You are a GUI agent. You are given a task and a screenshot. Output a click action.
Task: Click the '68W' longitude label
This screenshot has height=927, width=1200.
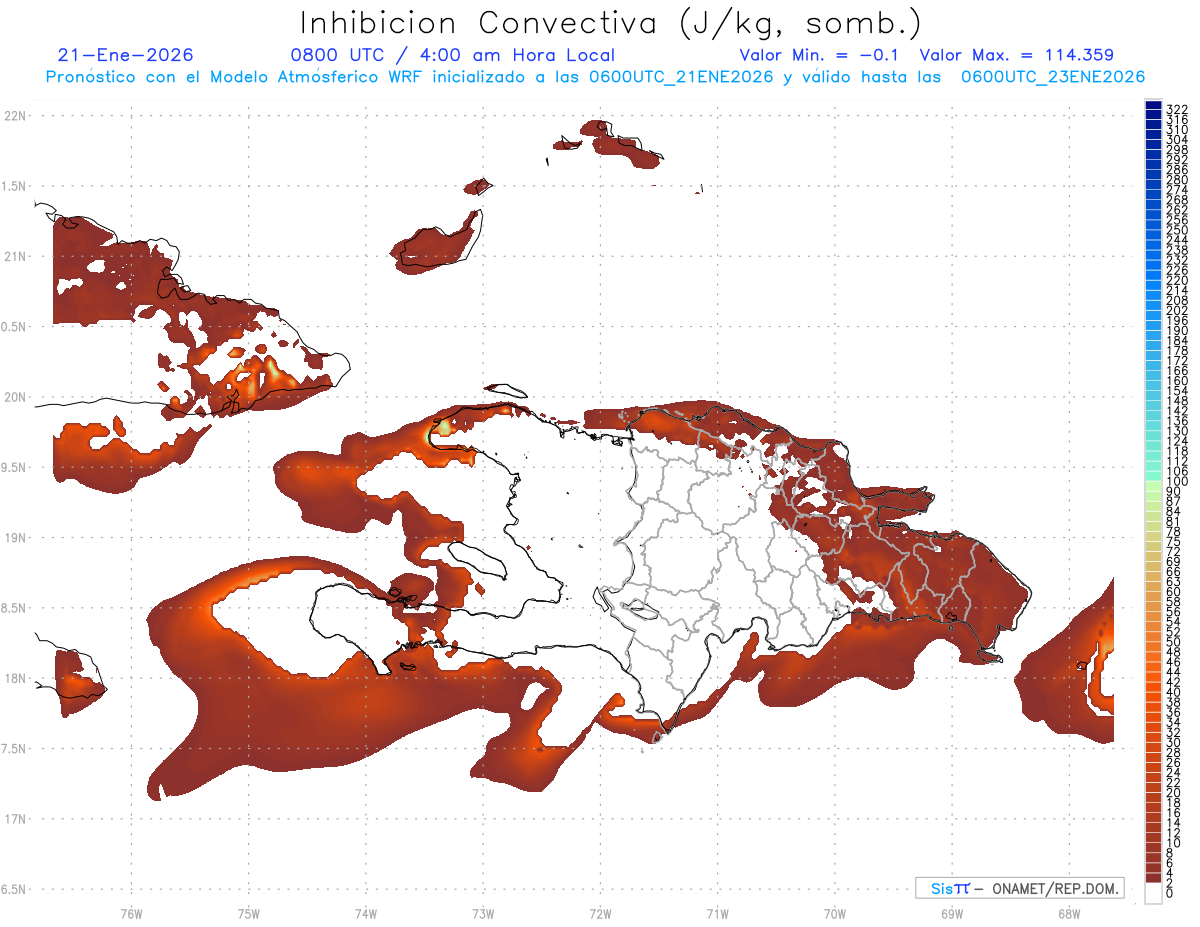(x=1069, y=912)
